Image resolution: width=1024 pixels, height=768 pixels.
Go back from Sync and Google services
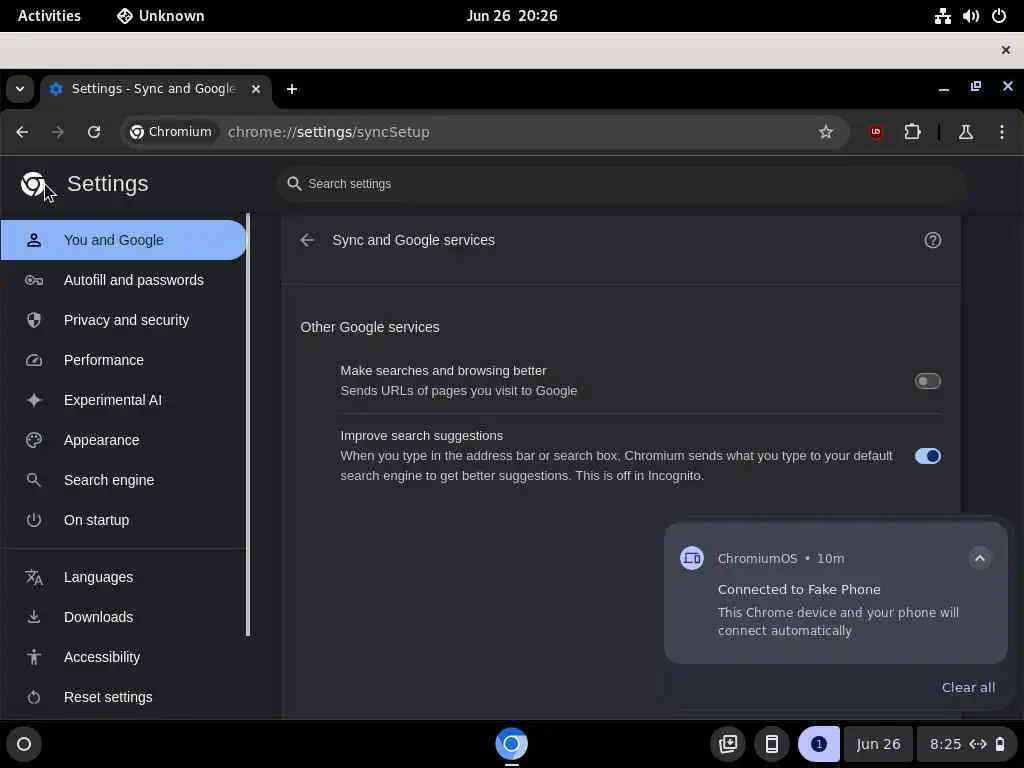click(307, 240)
